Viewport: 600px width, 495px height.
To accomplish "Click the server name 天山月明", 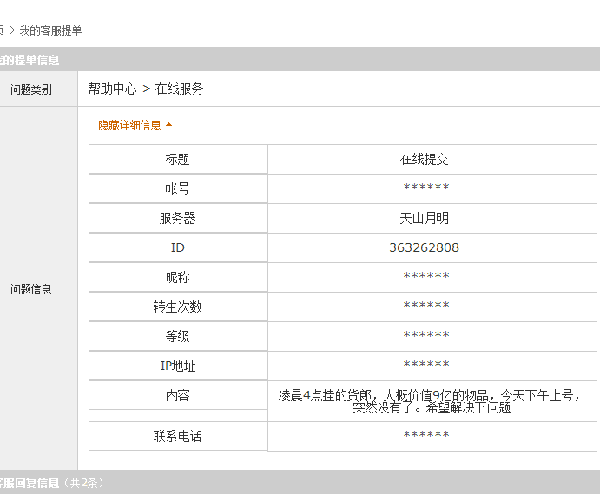I will click(425, 217).
